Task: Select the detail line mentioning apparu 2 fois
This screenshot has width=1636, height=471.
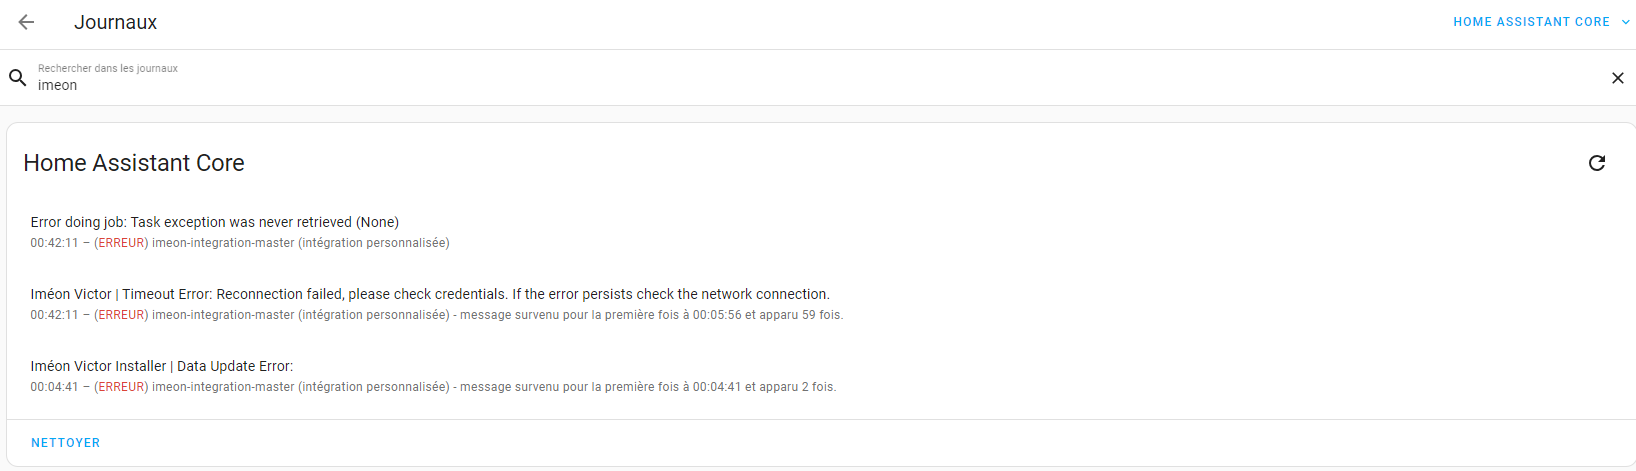Action: click(433, 387)
